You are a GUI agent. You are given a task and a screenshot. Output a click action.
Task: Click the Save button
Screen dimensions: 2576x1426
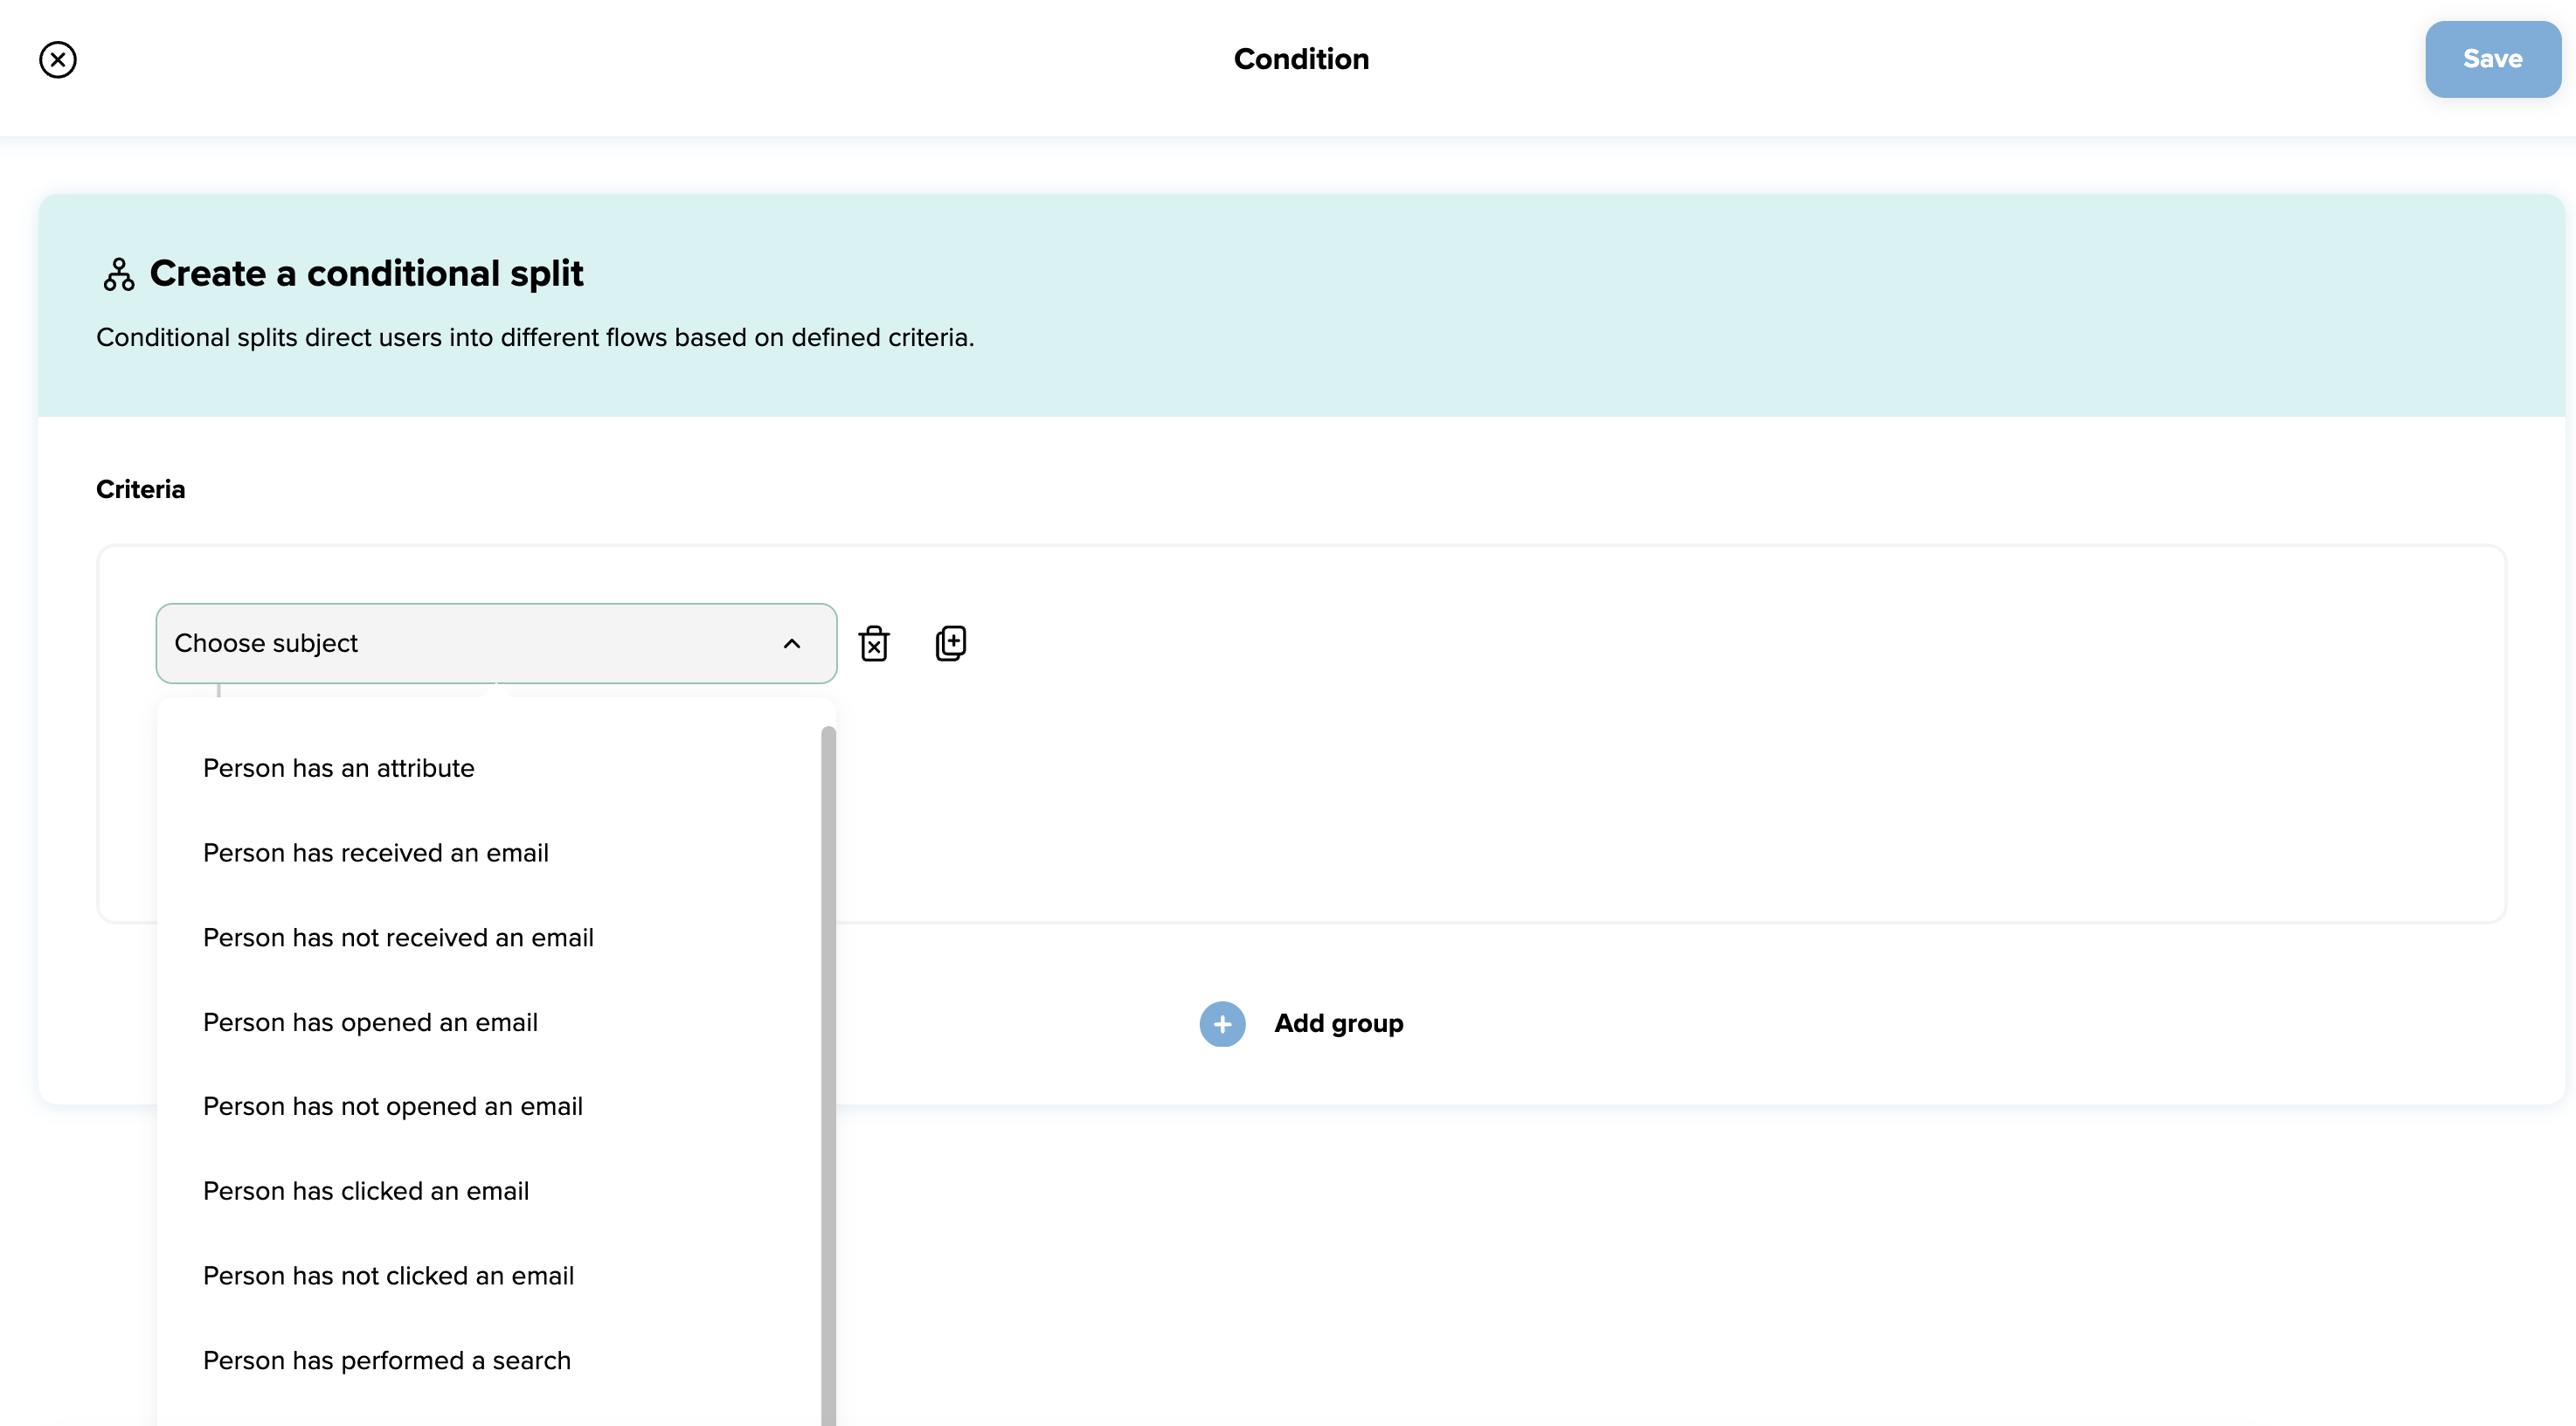[2492, 59]
